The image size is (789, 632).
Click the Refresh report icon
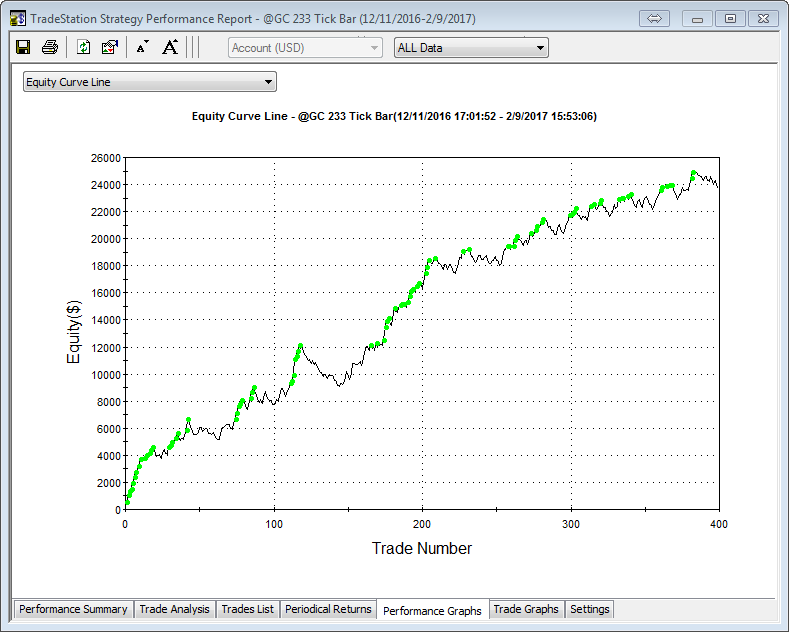pos(84,47)
